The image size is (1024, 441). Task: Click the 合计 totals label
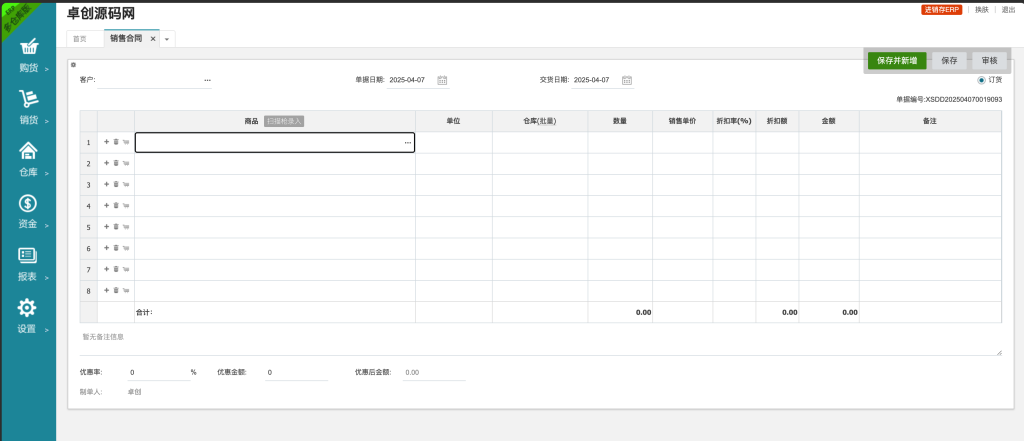click(x=144, y=312)
